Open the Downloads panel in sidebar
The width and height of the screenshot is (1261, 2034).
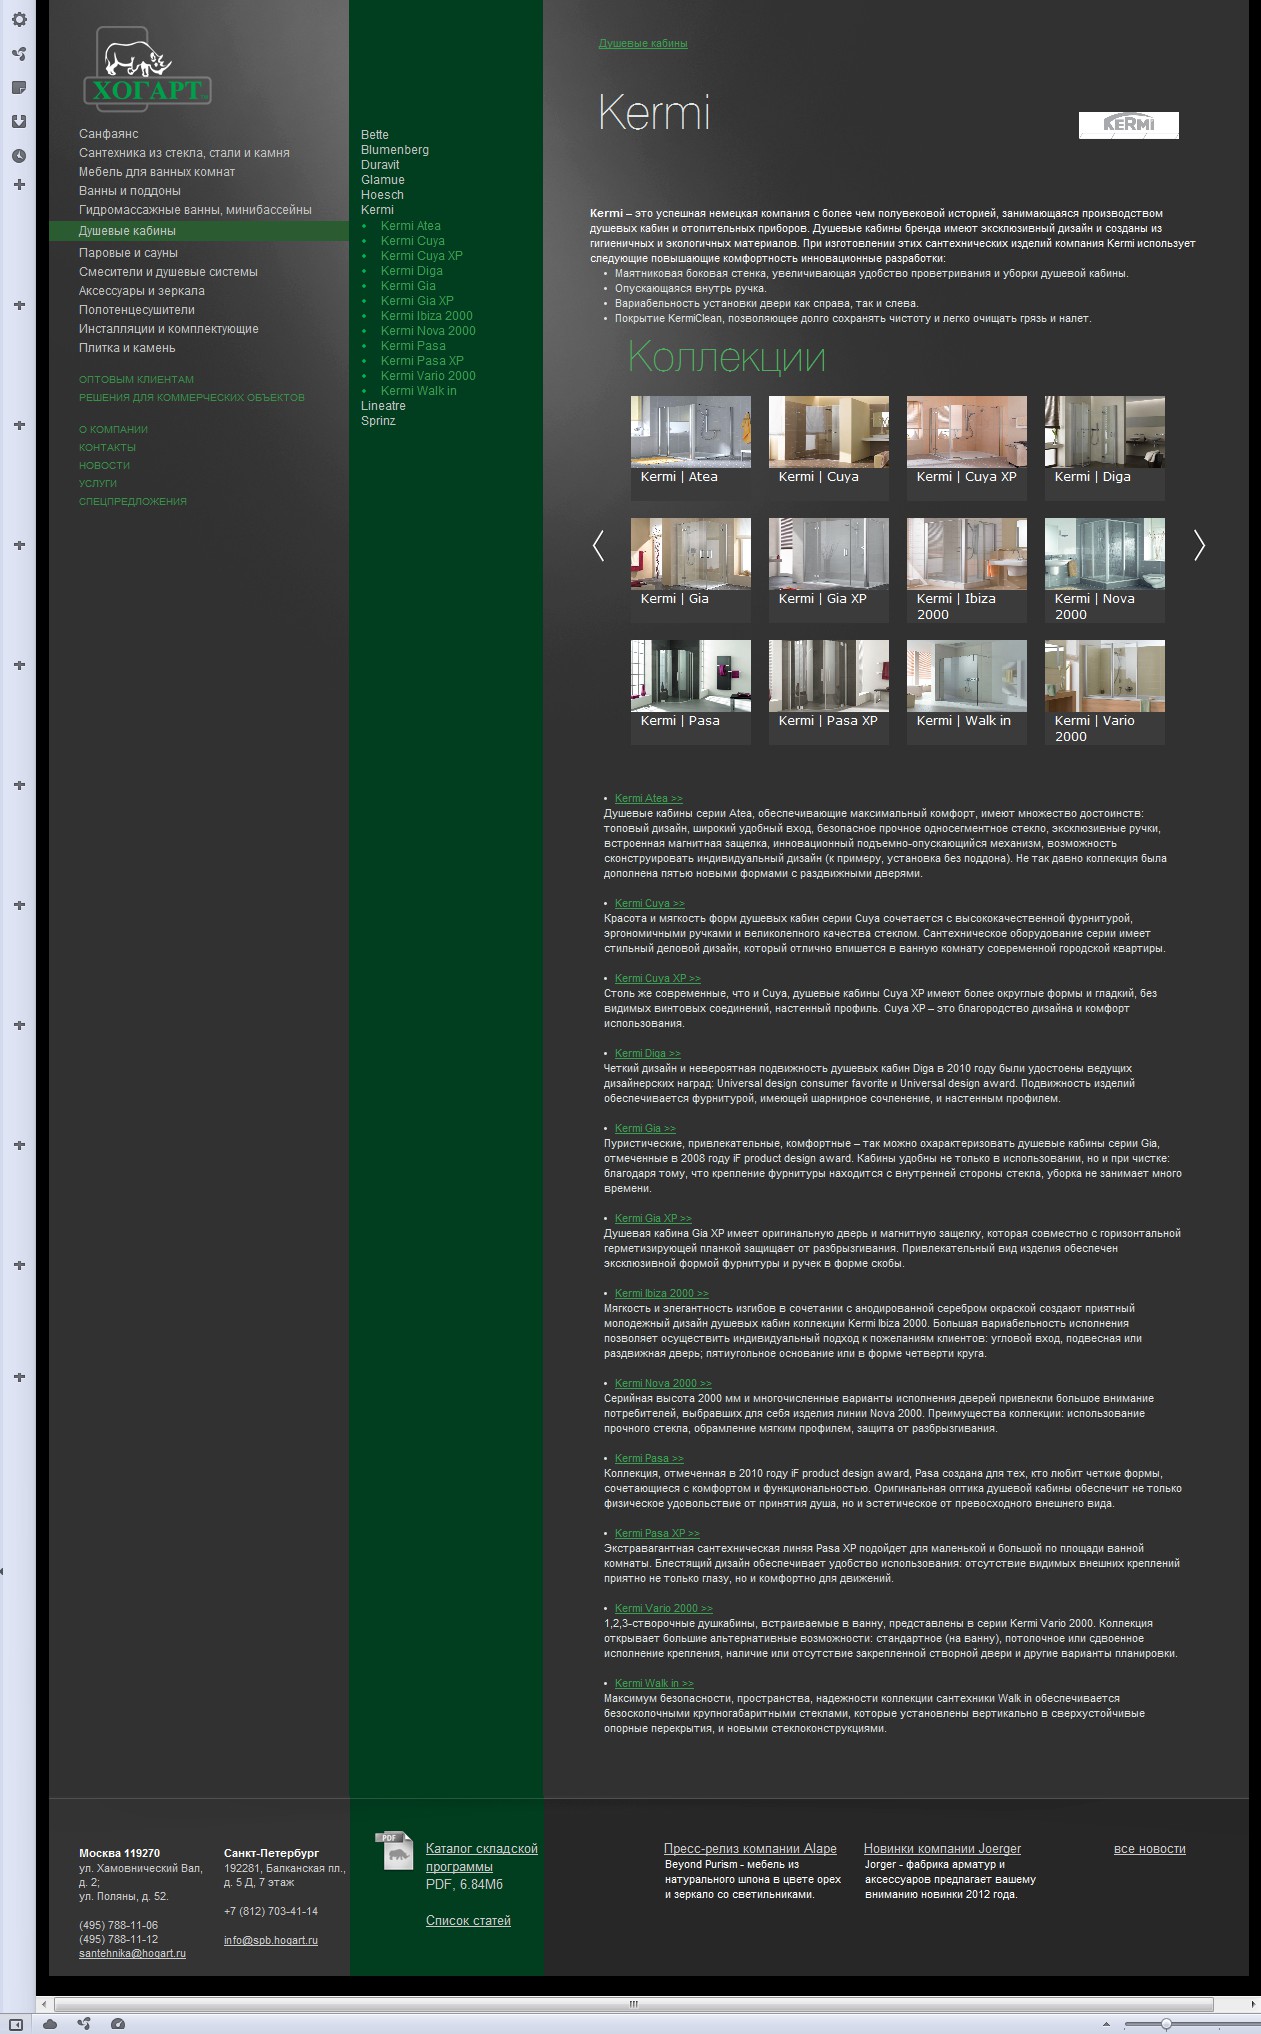(18, 121)
